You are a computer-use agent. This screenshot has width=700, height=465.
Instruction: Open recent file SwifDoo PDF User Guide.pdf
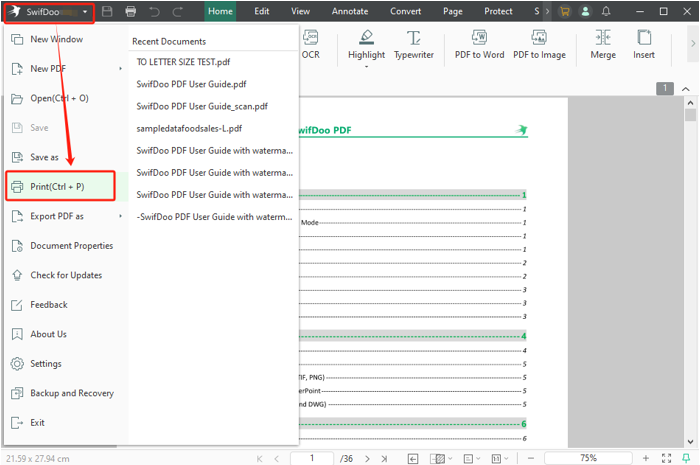click(191, 84)
